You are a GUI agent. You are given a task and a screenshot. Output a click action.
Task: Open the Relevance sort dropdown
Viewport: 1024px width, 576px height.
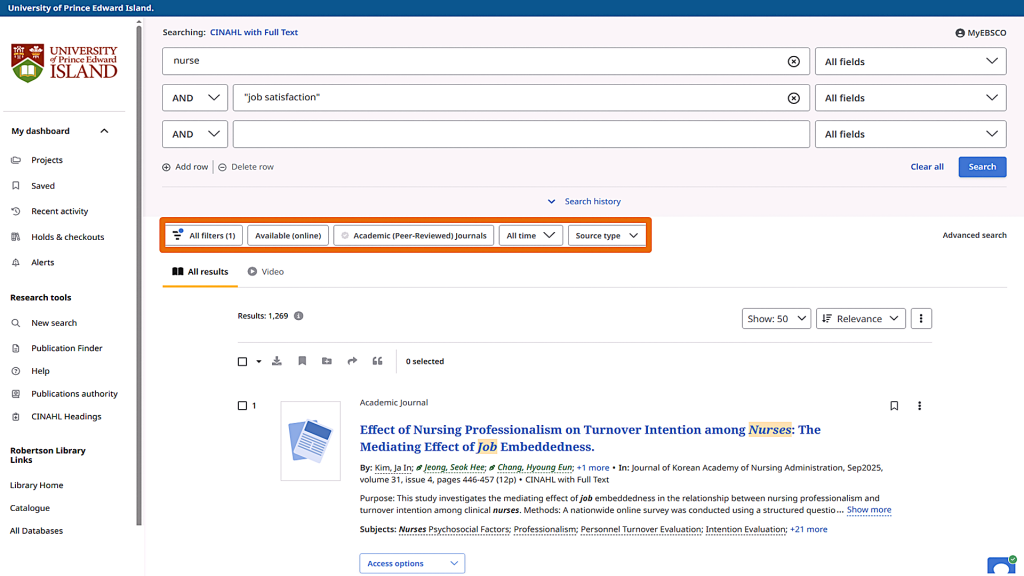(x=860, y=319)
